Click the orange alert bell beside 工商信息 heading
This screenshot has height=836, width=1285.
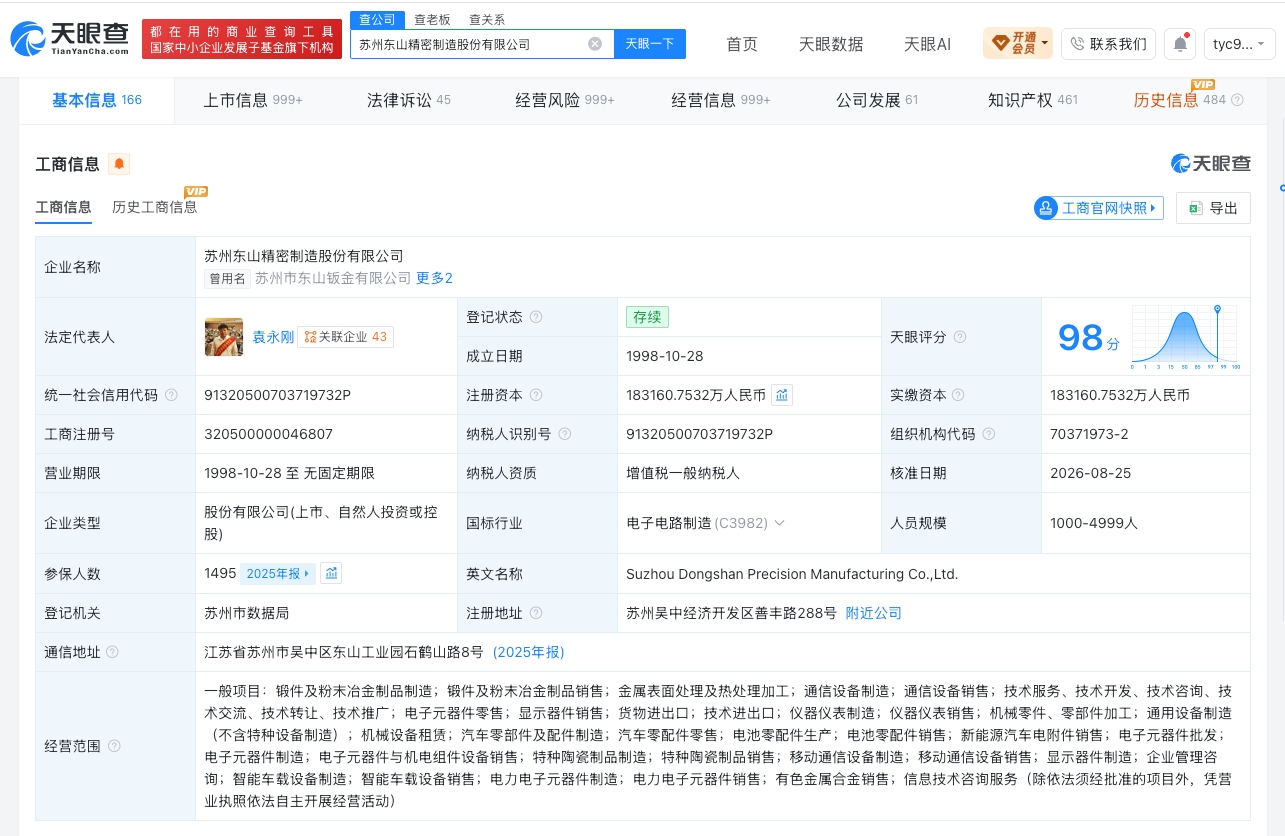point(119,164)
